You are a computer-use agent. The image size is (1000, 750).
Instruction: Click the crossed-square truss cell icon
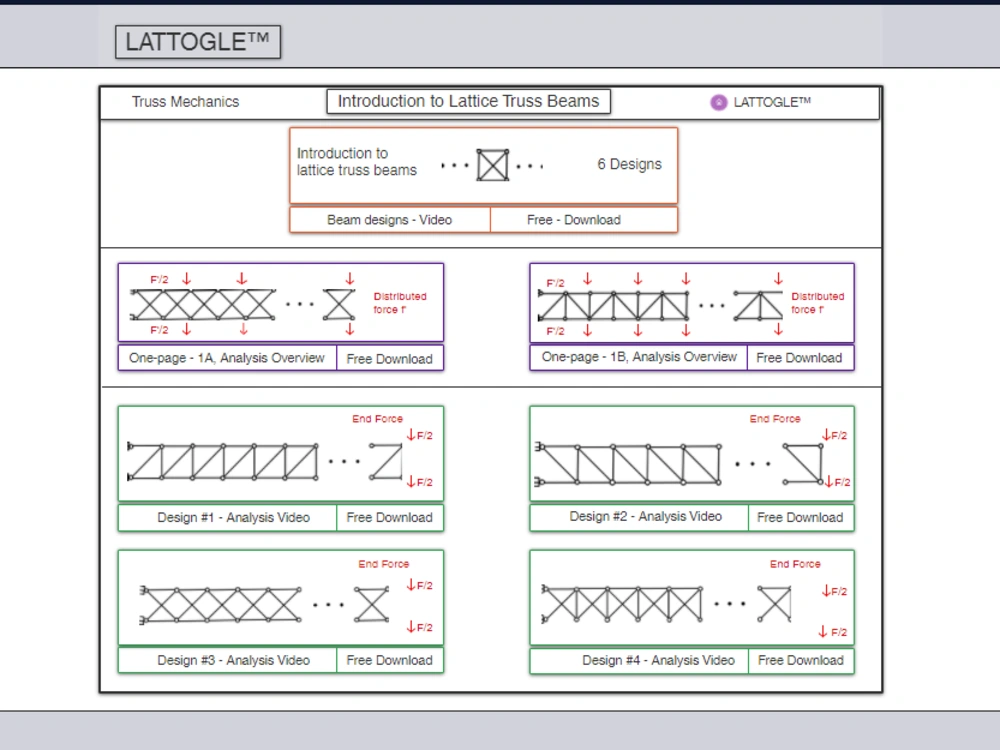tap(493, 165)
